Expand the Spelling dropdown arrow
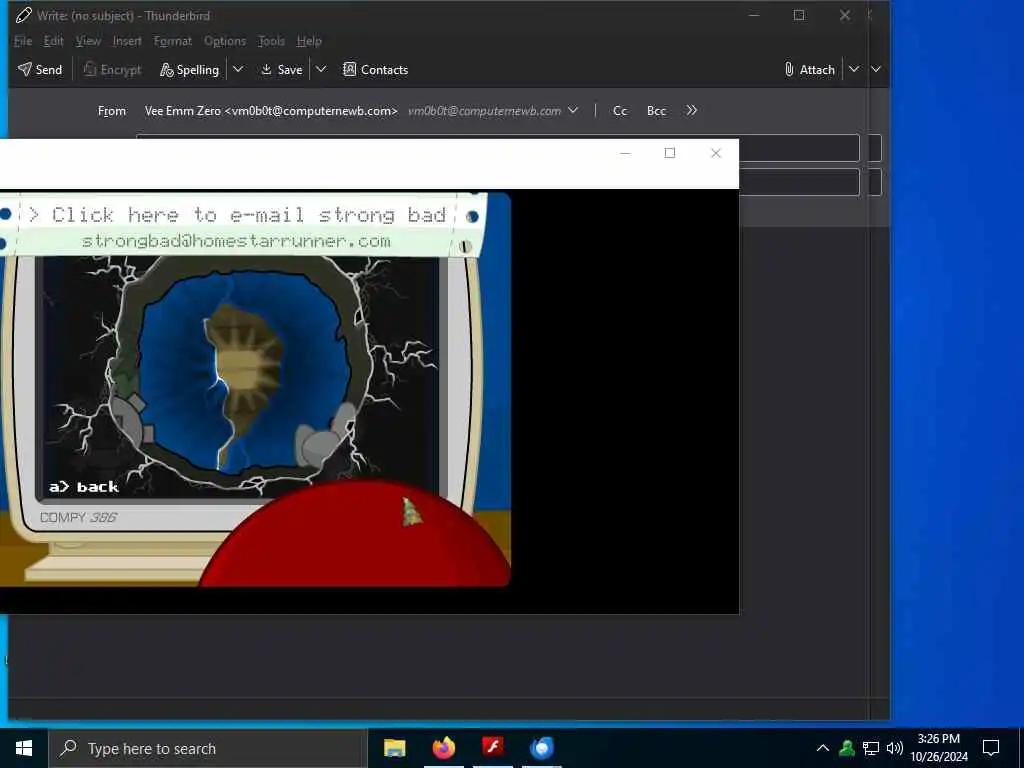The width and height of the screenshot is (1024, 768). click(x=238, y=69)
